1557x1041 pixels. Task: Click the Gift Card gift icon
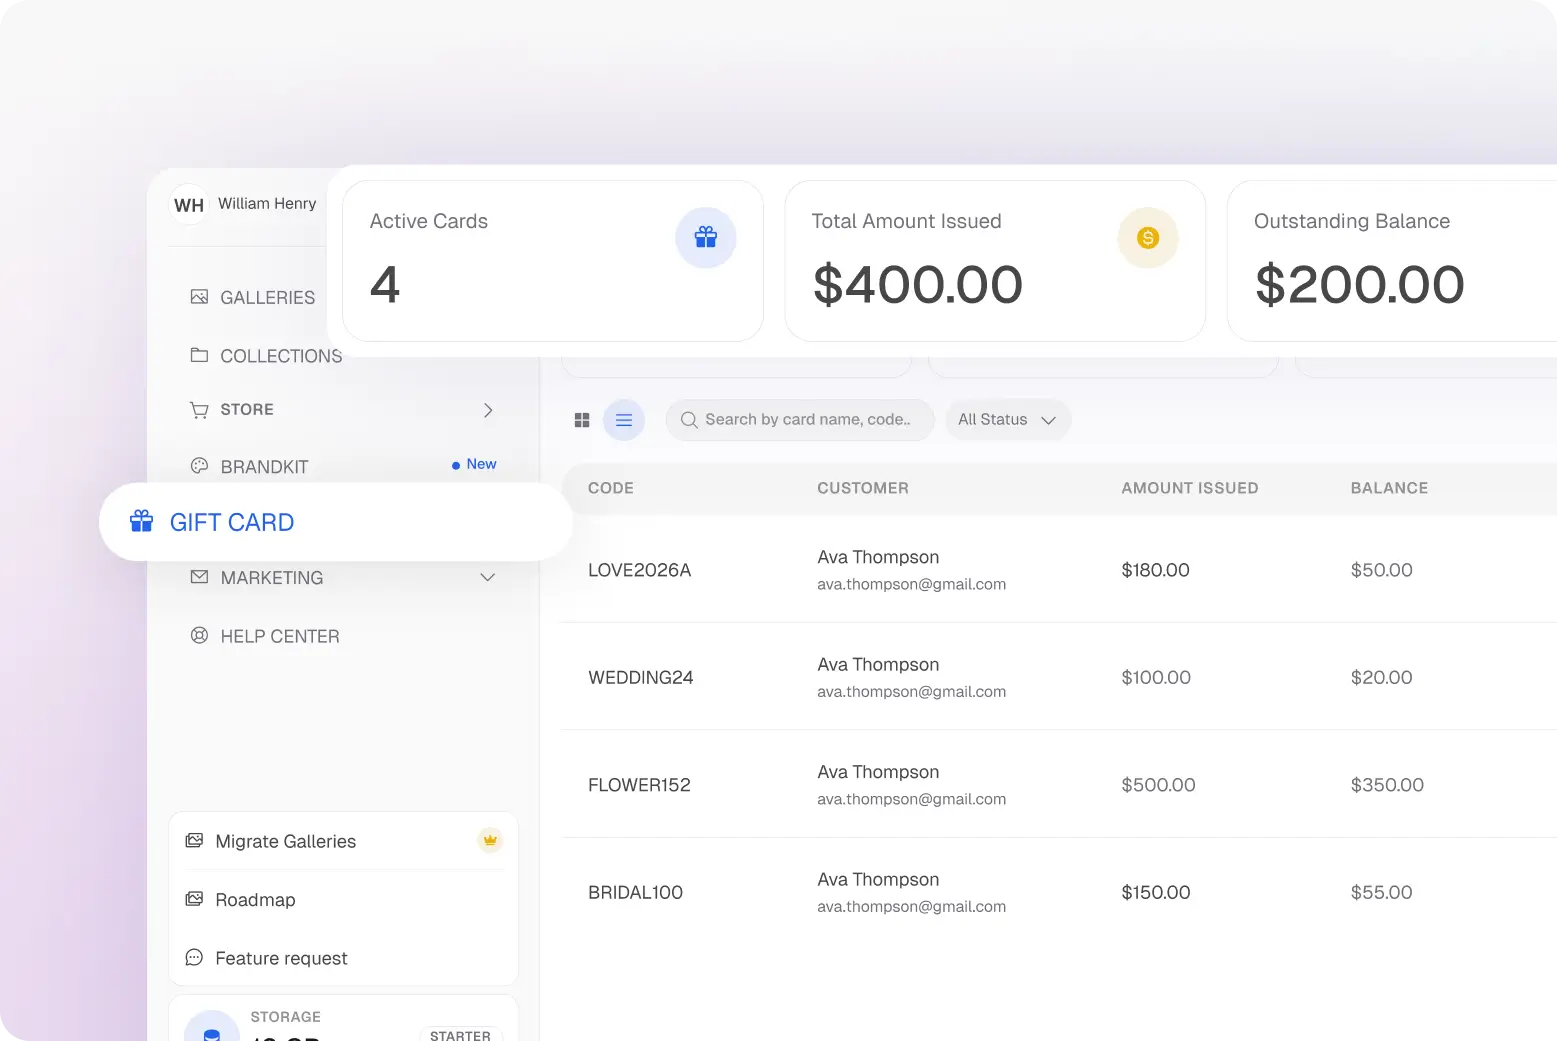(x=142, y=521)
